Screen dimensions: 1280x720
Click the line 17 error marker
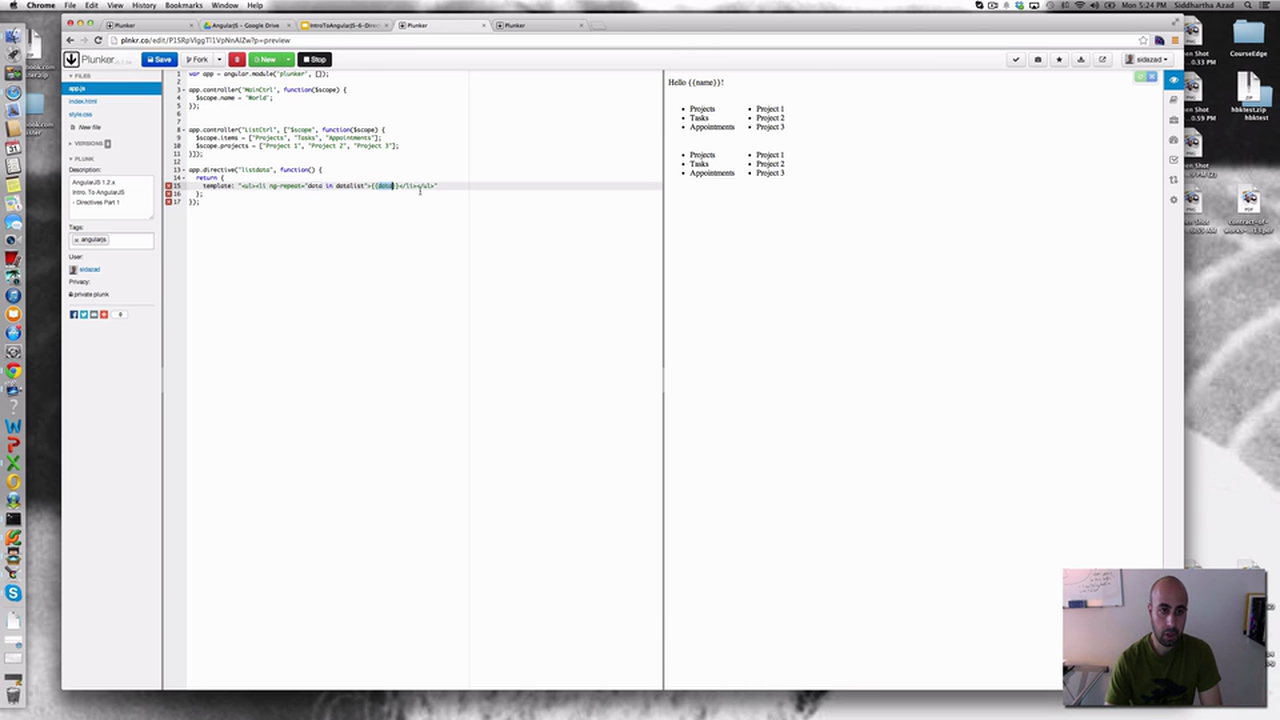(x=168, y=202)
